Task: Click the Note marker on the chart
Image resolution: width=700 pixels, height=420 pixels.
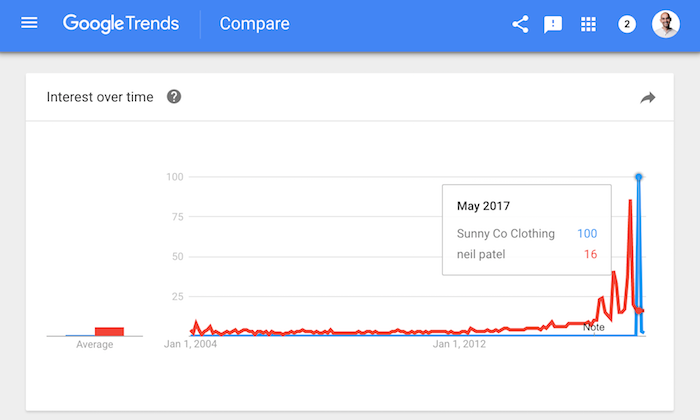Action: pyautogui.click(x=594, y=327)
